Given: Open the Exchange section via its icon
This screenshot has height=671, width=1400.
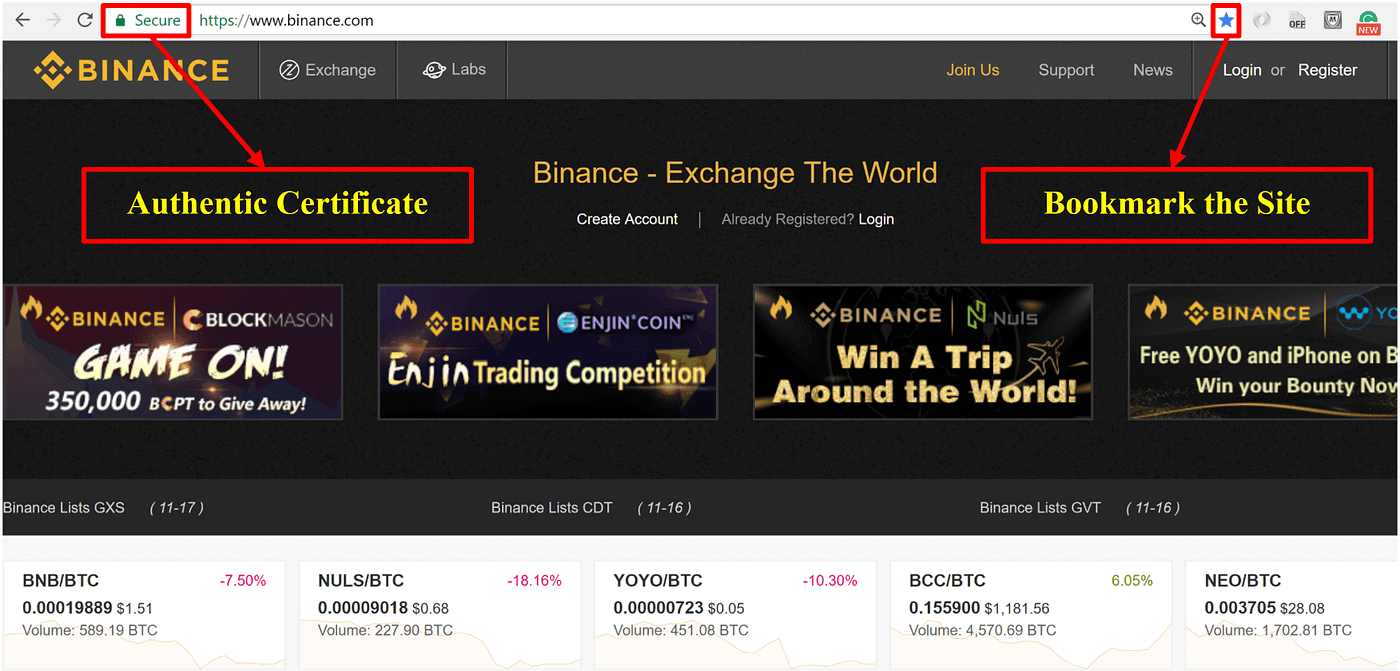Looking at the screenshot, I should (288, 70).
